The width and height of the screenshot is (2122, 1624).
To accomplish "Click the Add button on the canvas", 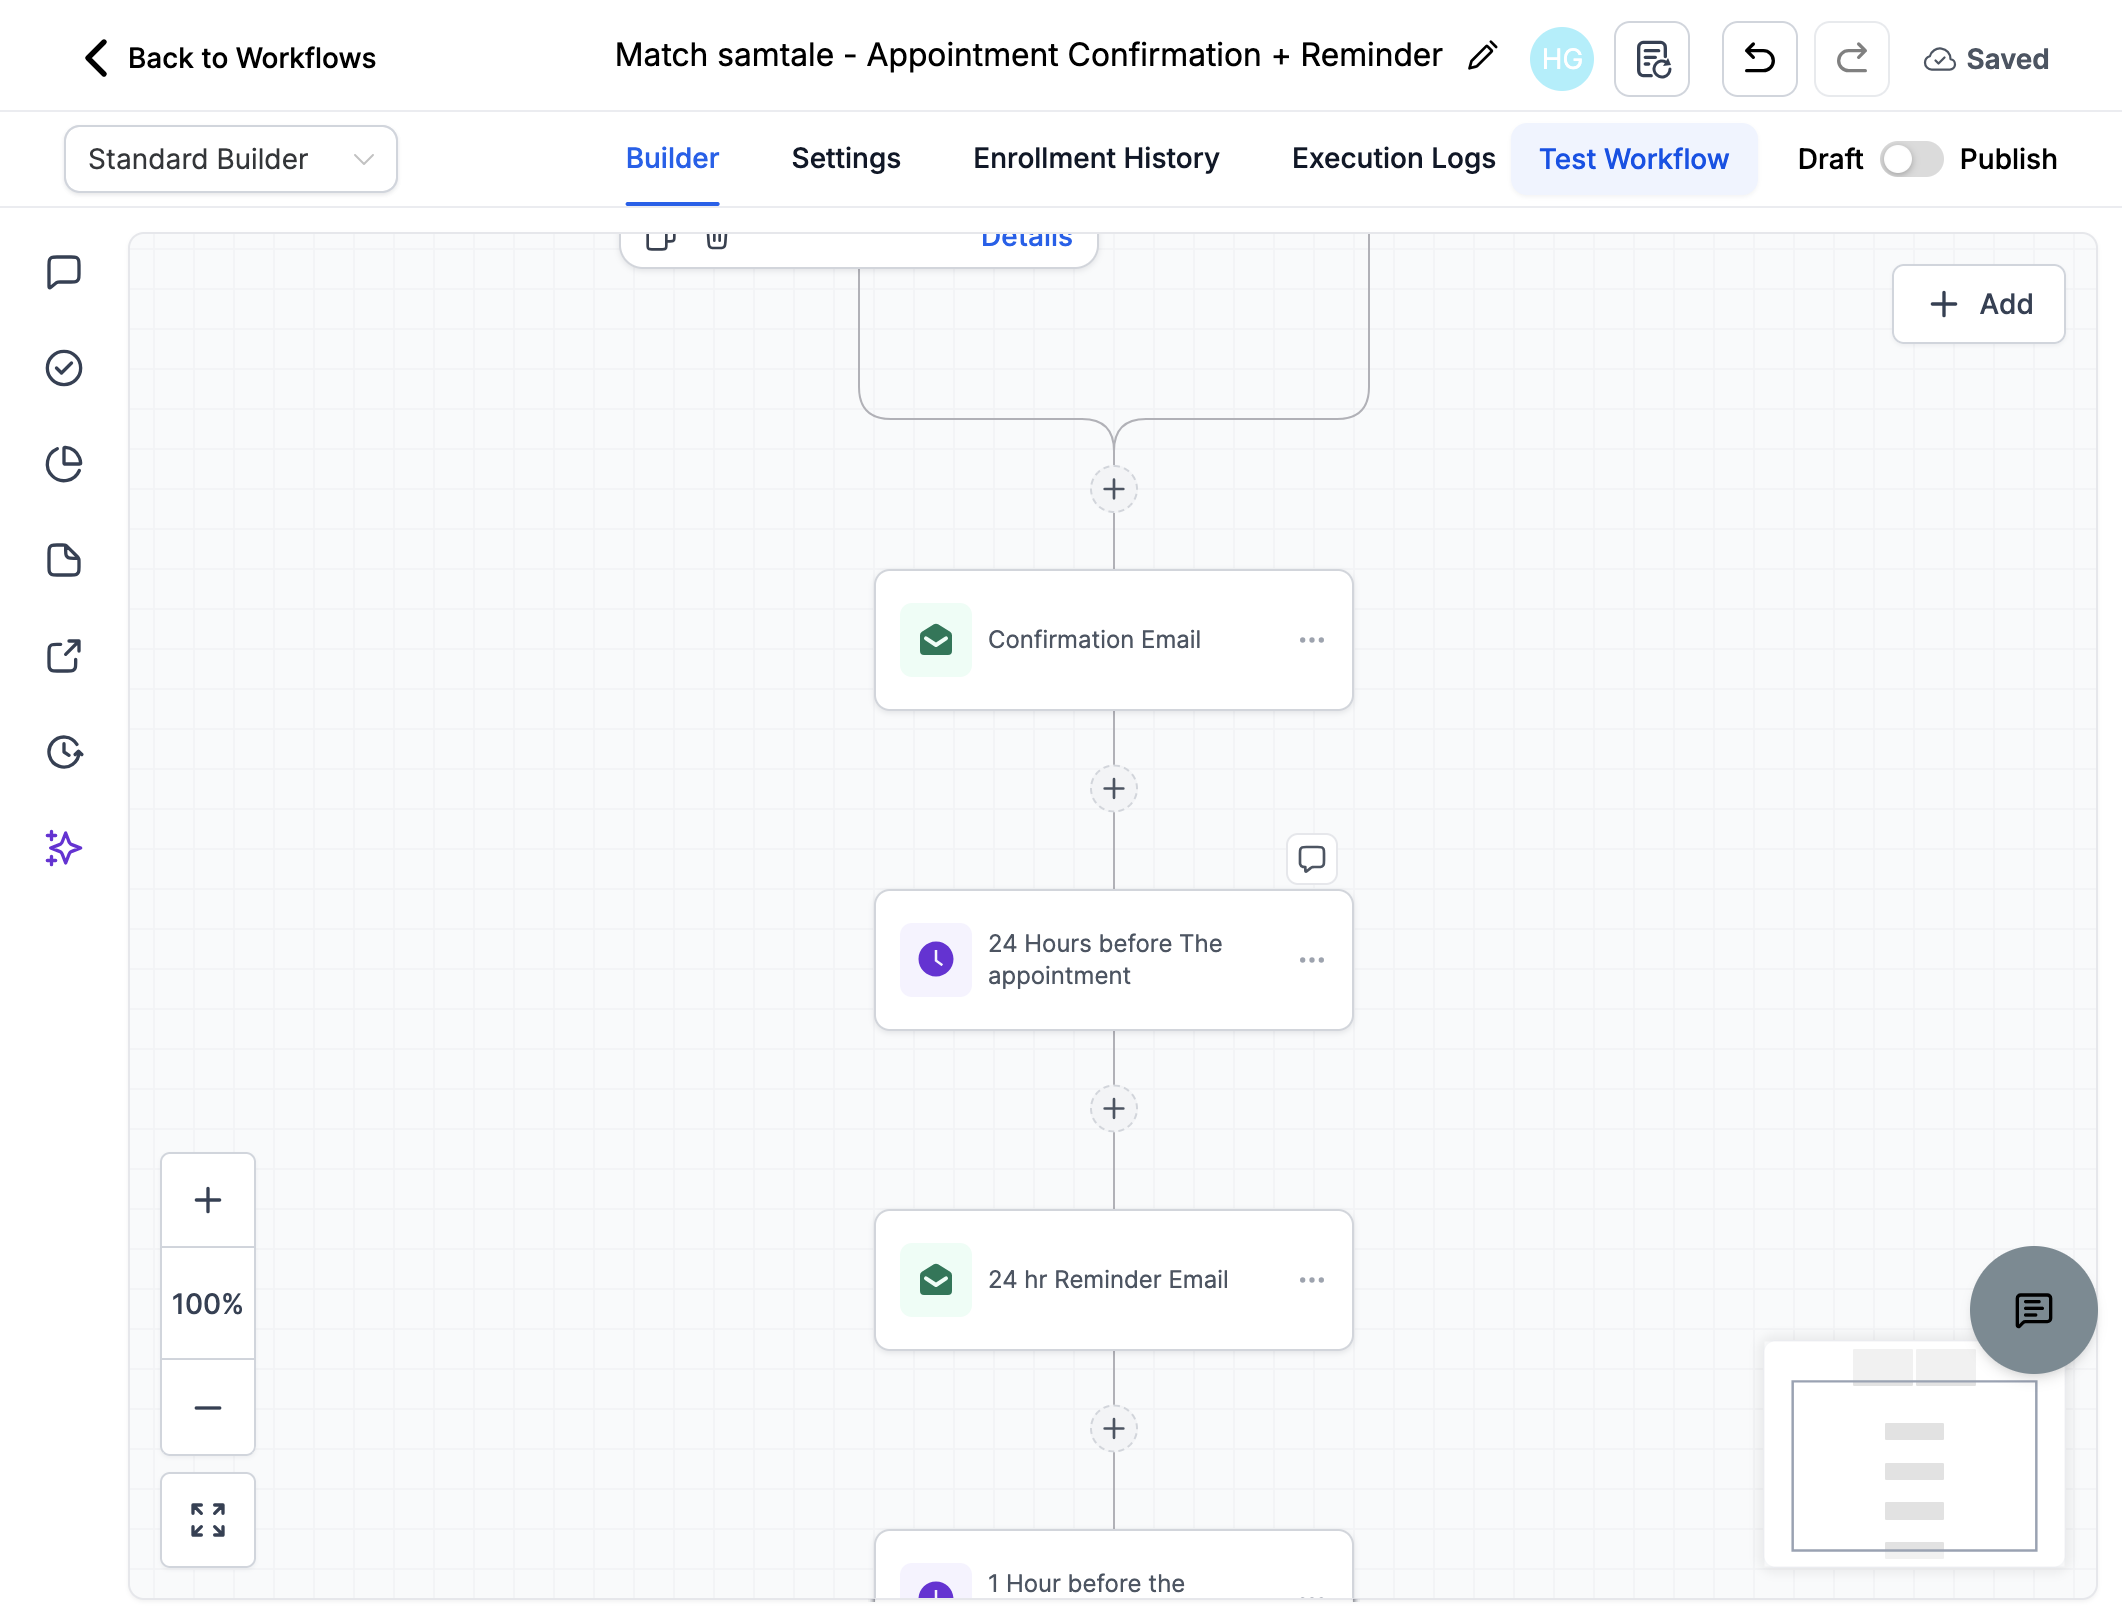I will coord(1978,304).
